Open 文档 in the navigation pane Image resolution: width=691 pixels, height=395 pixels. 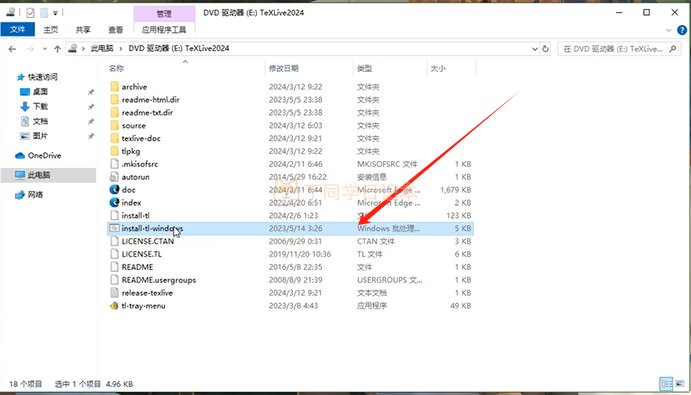point(40,121)
